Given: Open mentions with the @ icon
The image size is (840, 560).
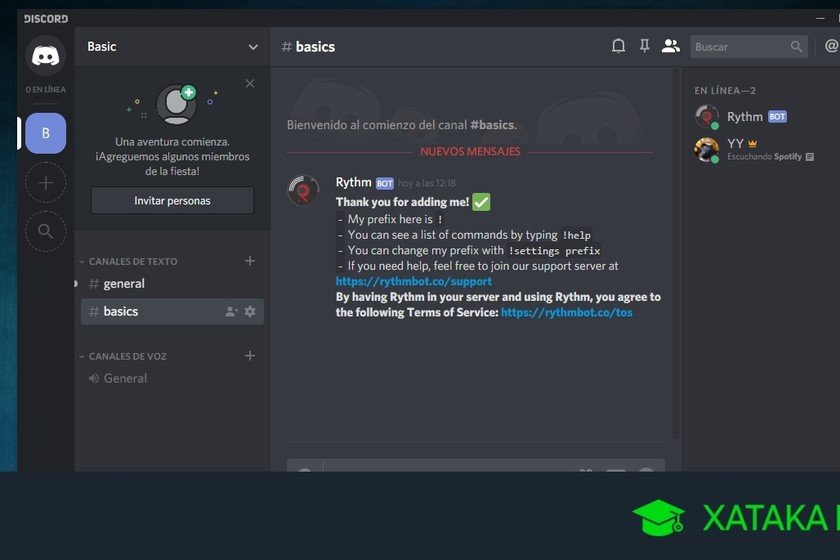Looking at the screenshot, I should click(x=831, y=46).
